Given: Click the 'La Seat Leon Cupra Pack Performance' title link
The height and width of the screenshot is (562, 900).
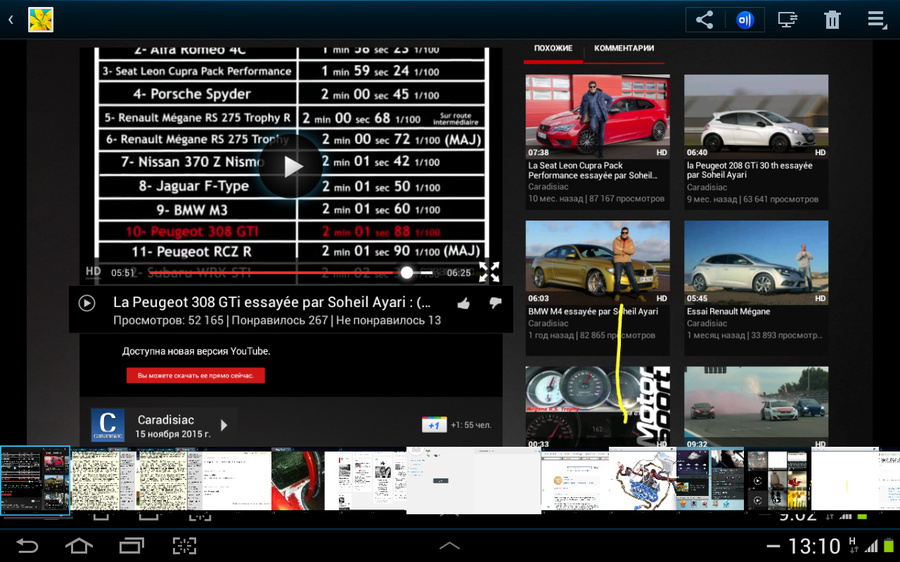Looking at the screenshot, I should pos(592,170).
